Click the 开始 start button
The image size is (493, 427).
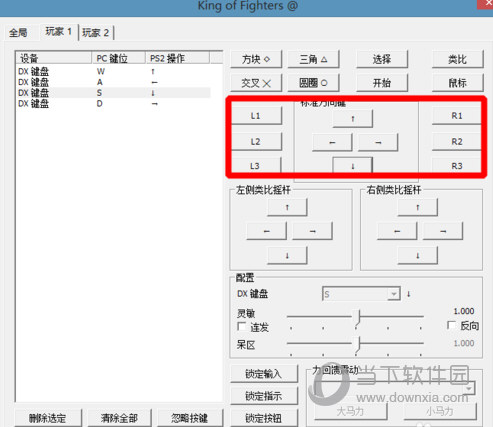[382, 83]
